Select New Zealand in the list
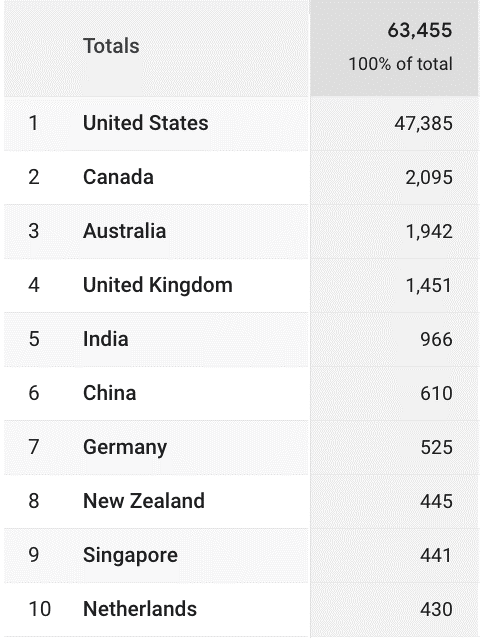 pyautogui.click(x=144, y=501)
